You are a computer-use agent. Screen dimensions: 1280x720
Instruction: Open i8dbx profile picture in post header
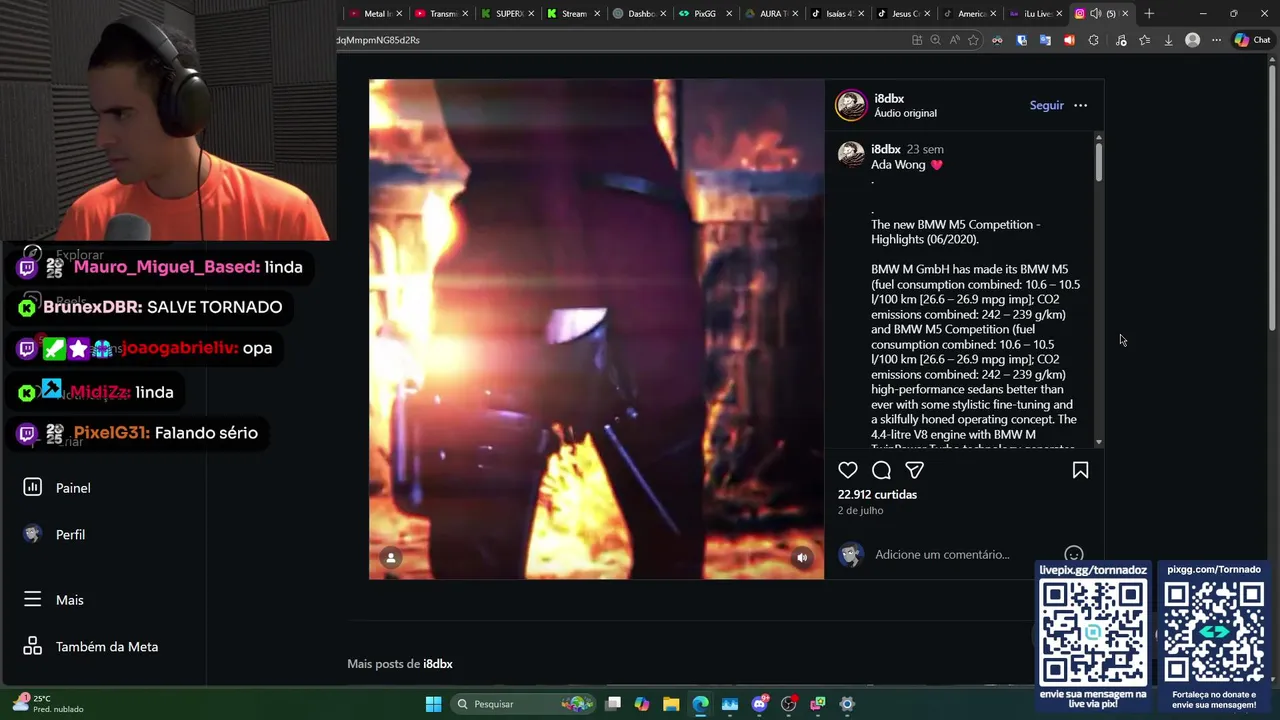[851, 105]
